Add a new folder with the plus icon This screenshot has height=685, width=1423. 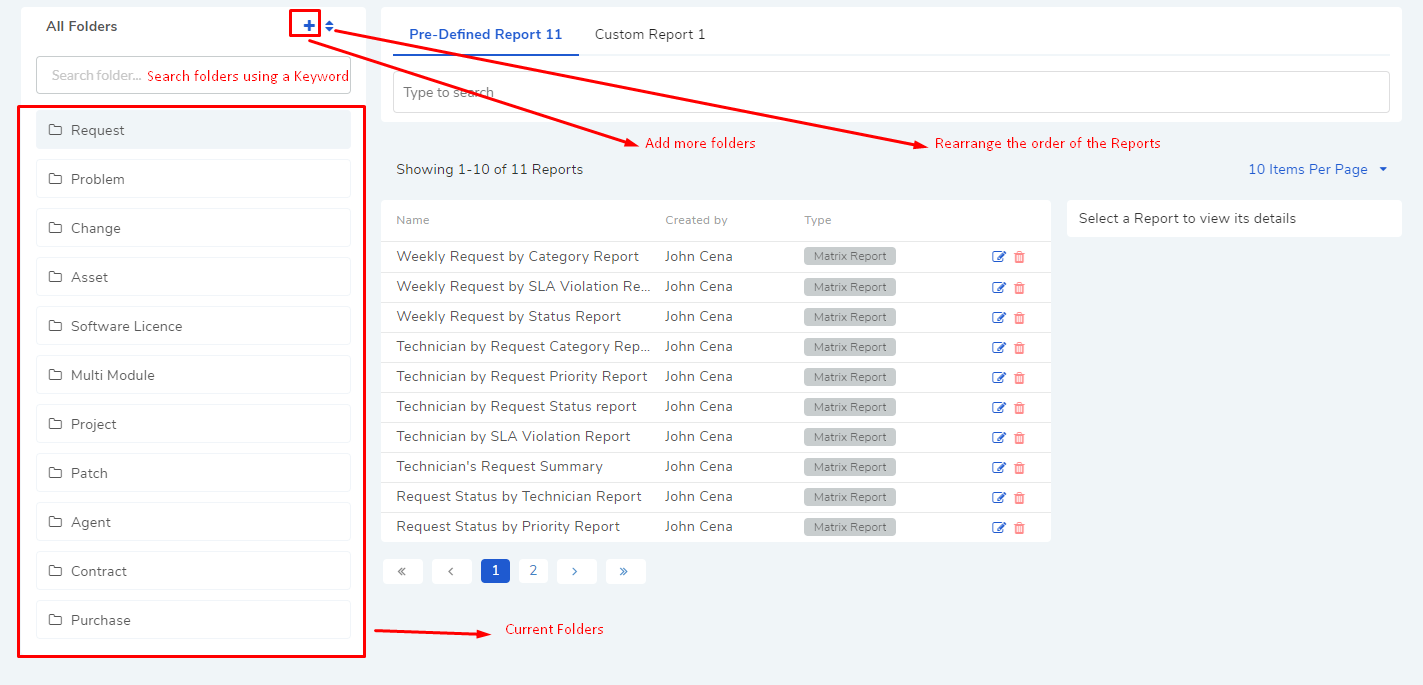coord(309,25)
